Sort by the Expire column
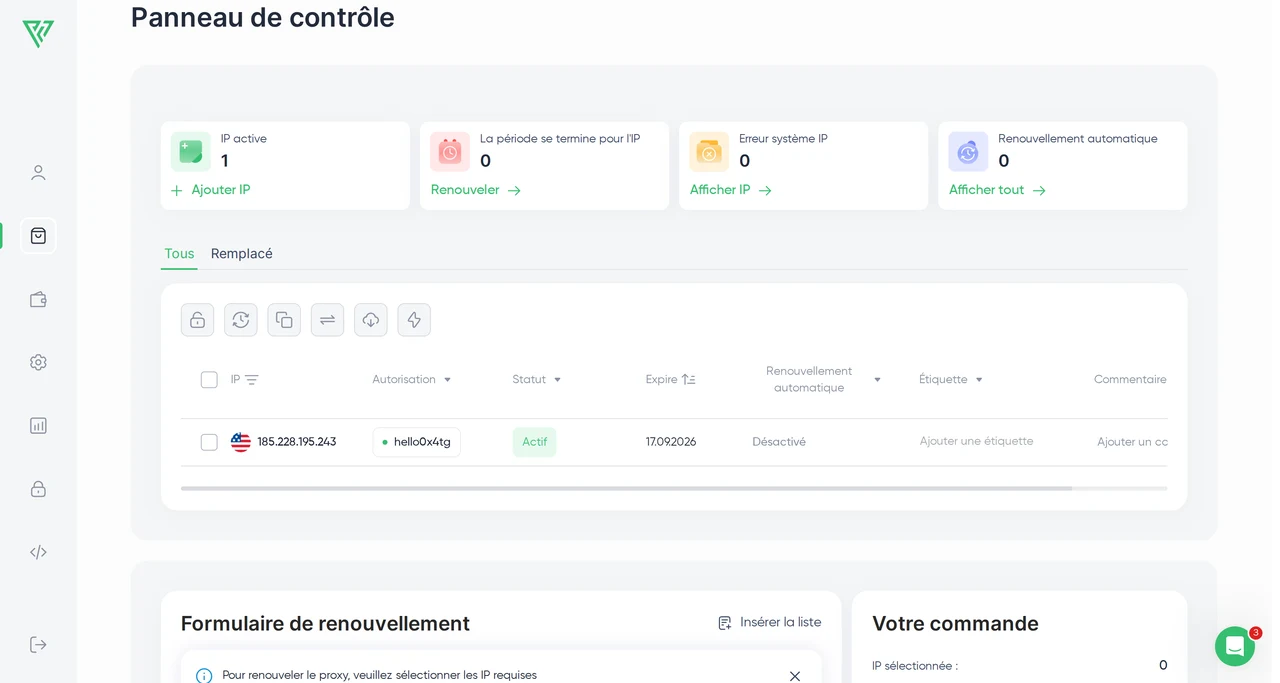Image resolution: width=1280 pixels, height=683 pixels. pyautogui.click(x=689, y=380)
